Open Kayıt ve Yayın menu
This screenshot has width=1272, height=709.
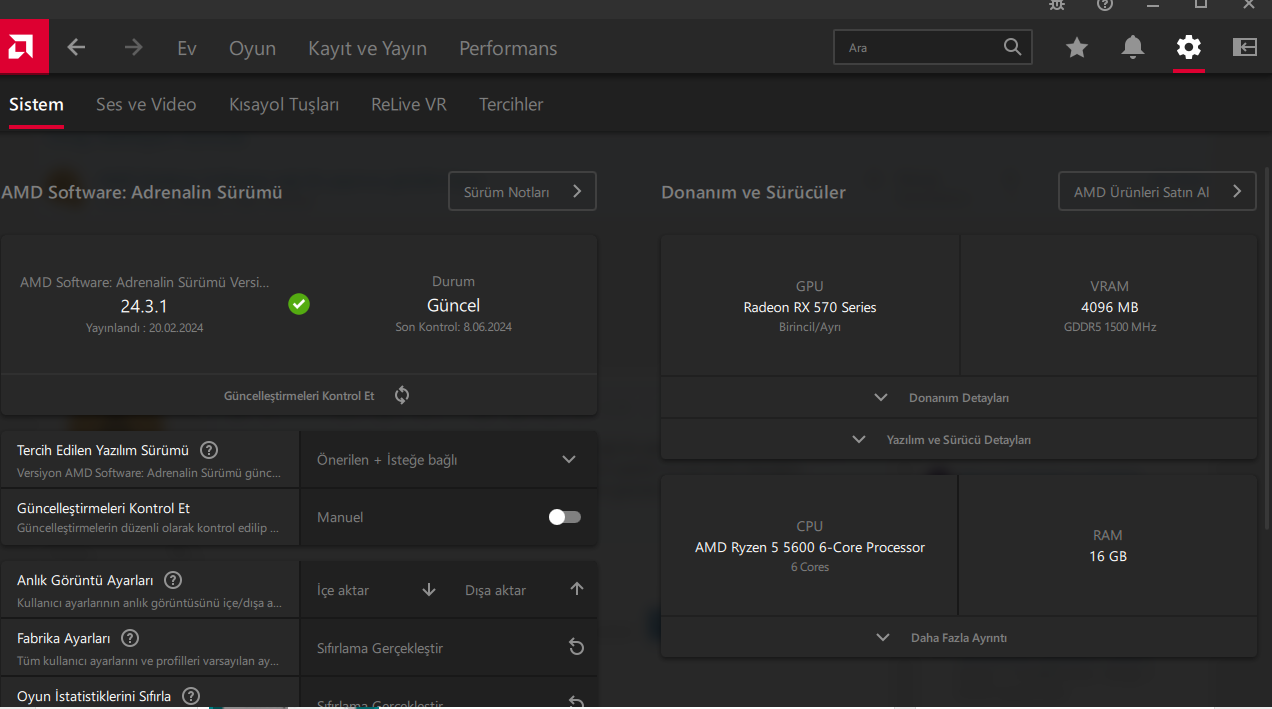(x=367, y=48)
